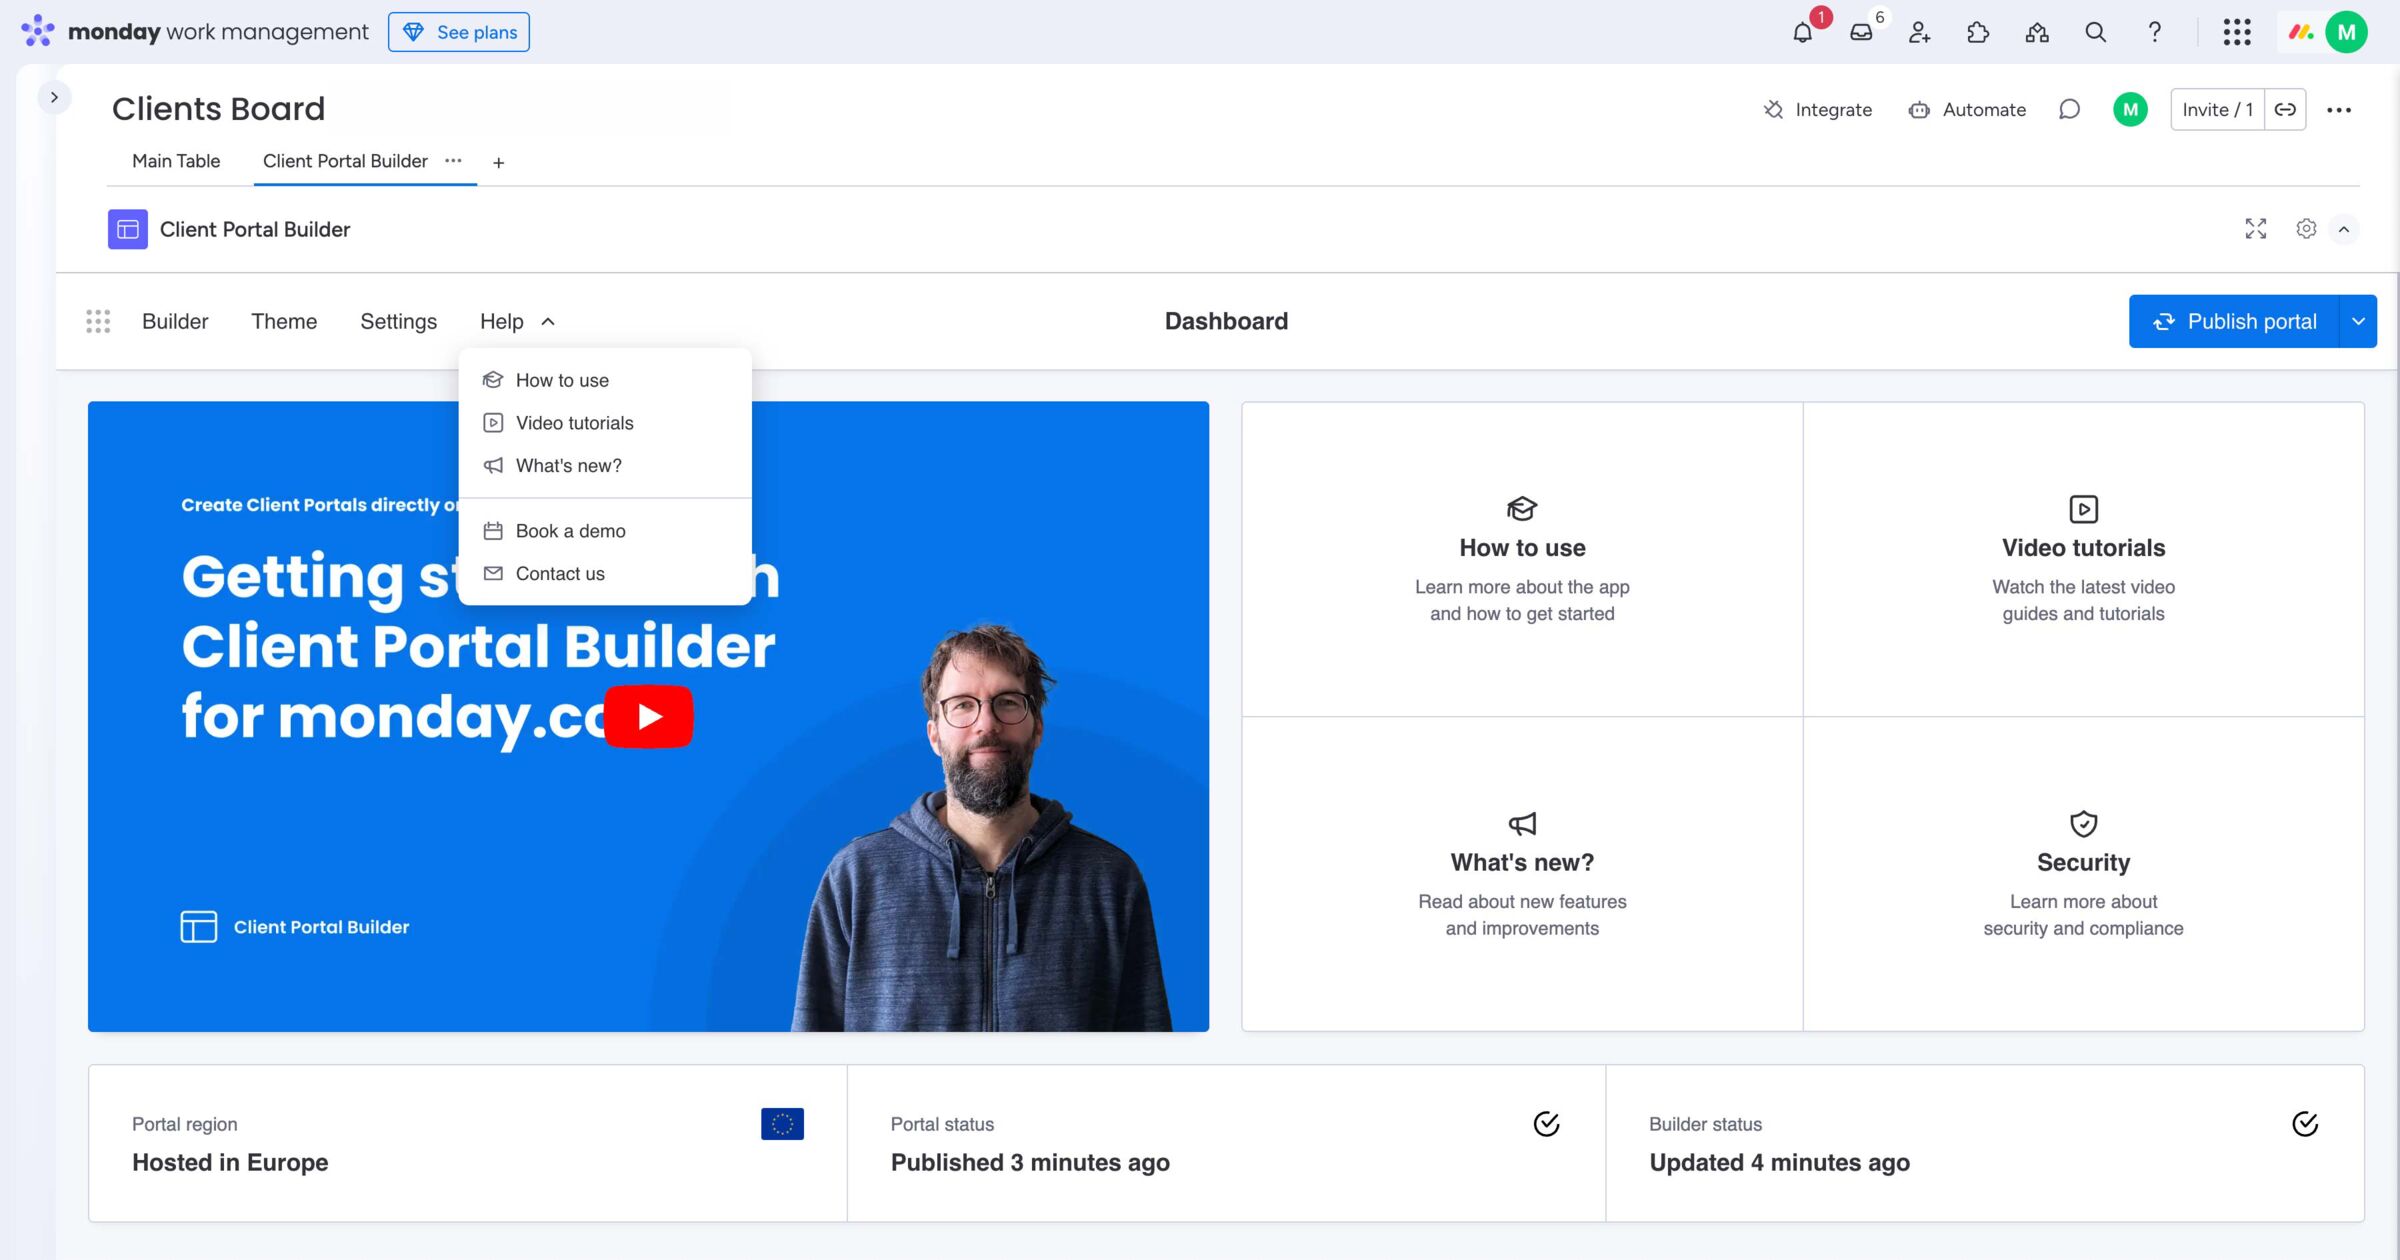This screenshot has height=1260, width=2400.
Task: Click Portal status checkmark icon
Action: (1546, 1124)
